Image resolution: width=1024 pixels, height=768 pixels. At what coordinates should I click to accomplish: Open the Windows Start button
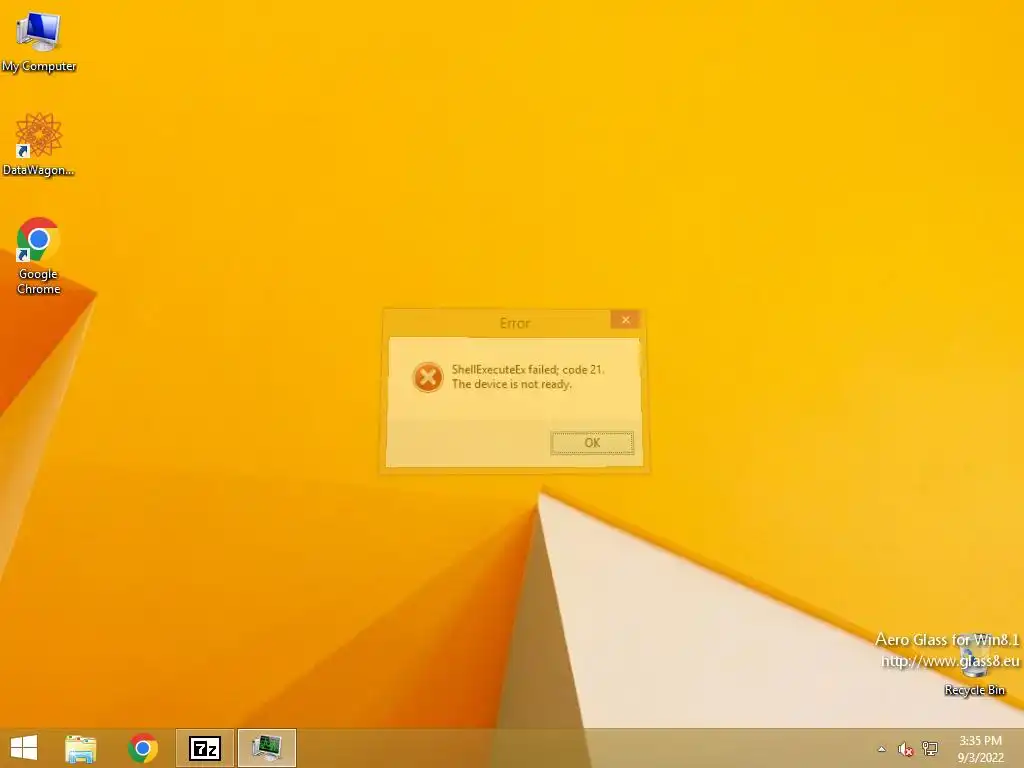coord(24,748)
